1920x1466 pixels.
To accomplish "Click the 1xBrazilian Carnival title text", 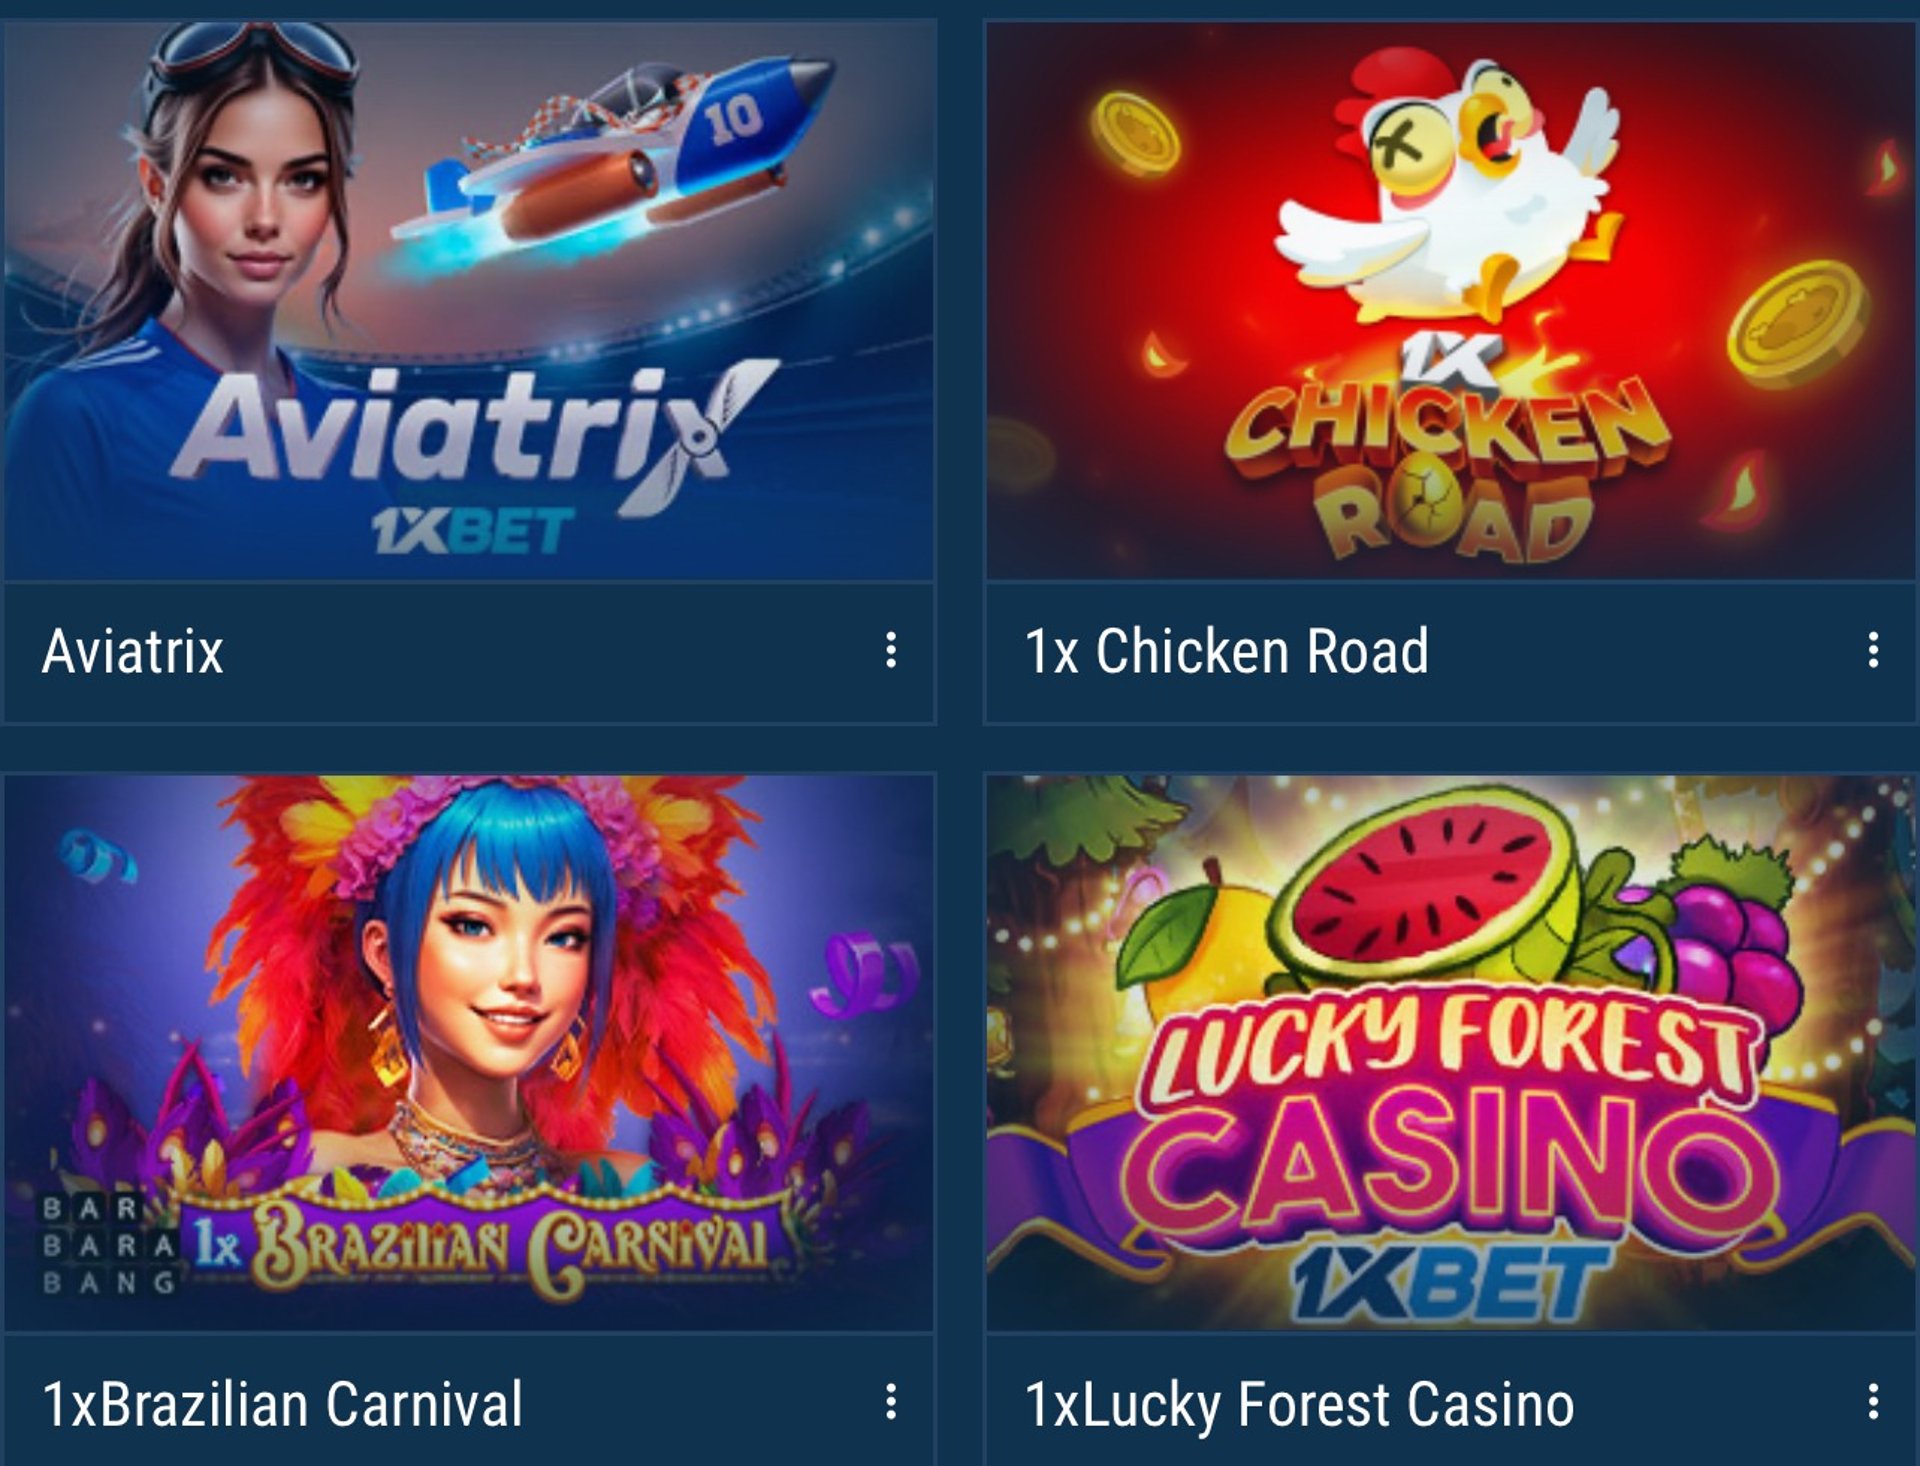I will [x=283, y=1404].
